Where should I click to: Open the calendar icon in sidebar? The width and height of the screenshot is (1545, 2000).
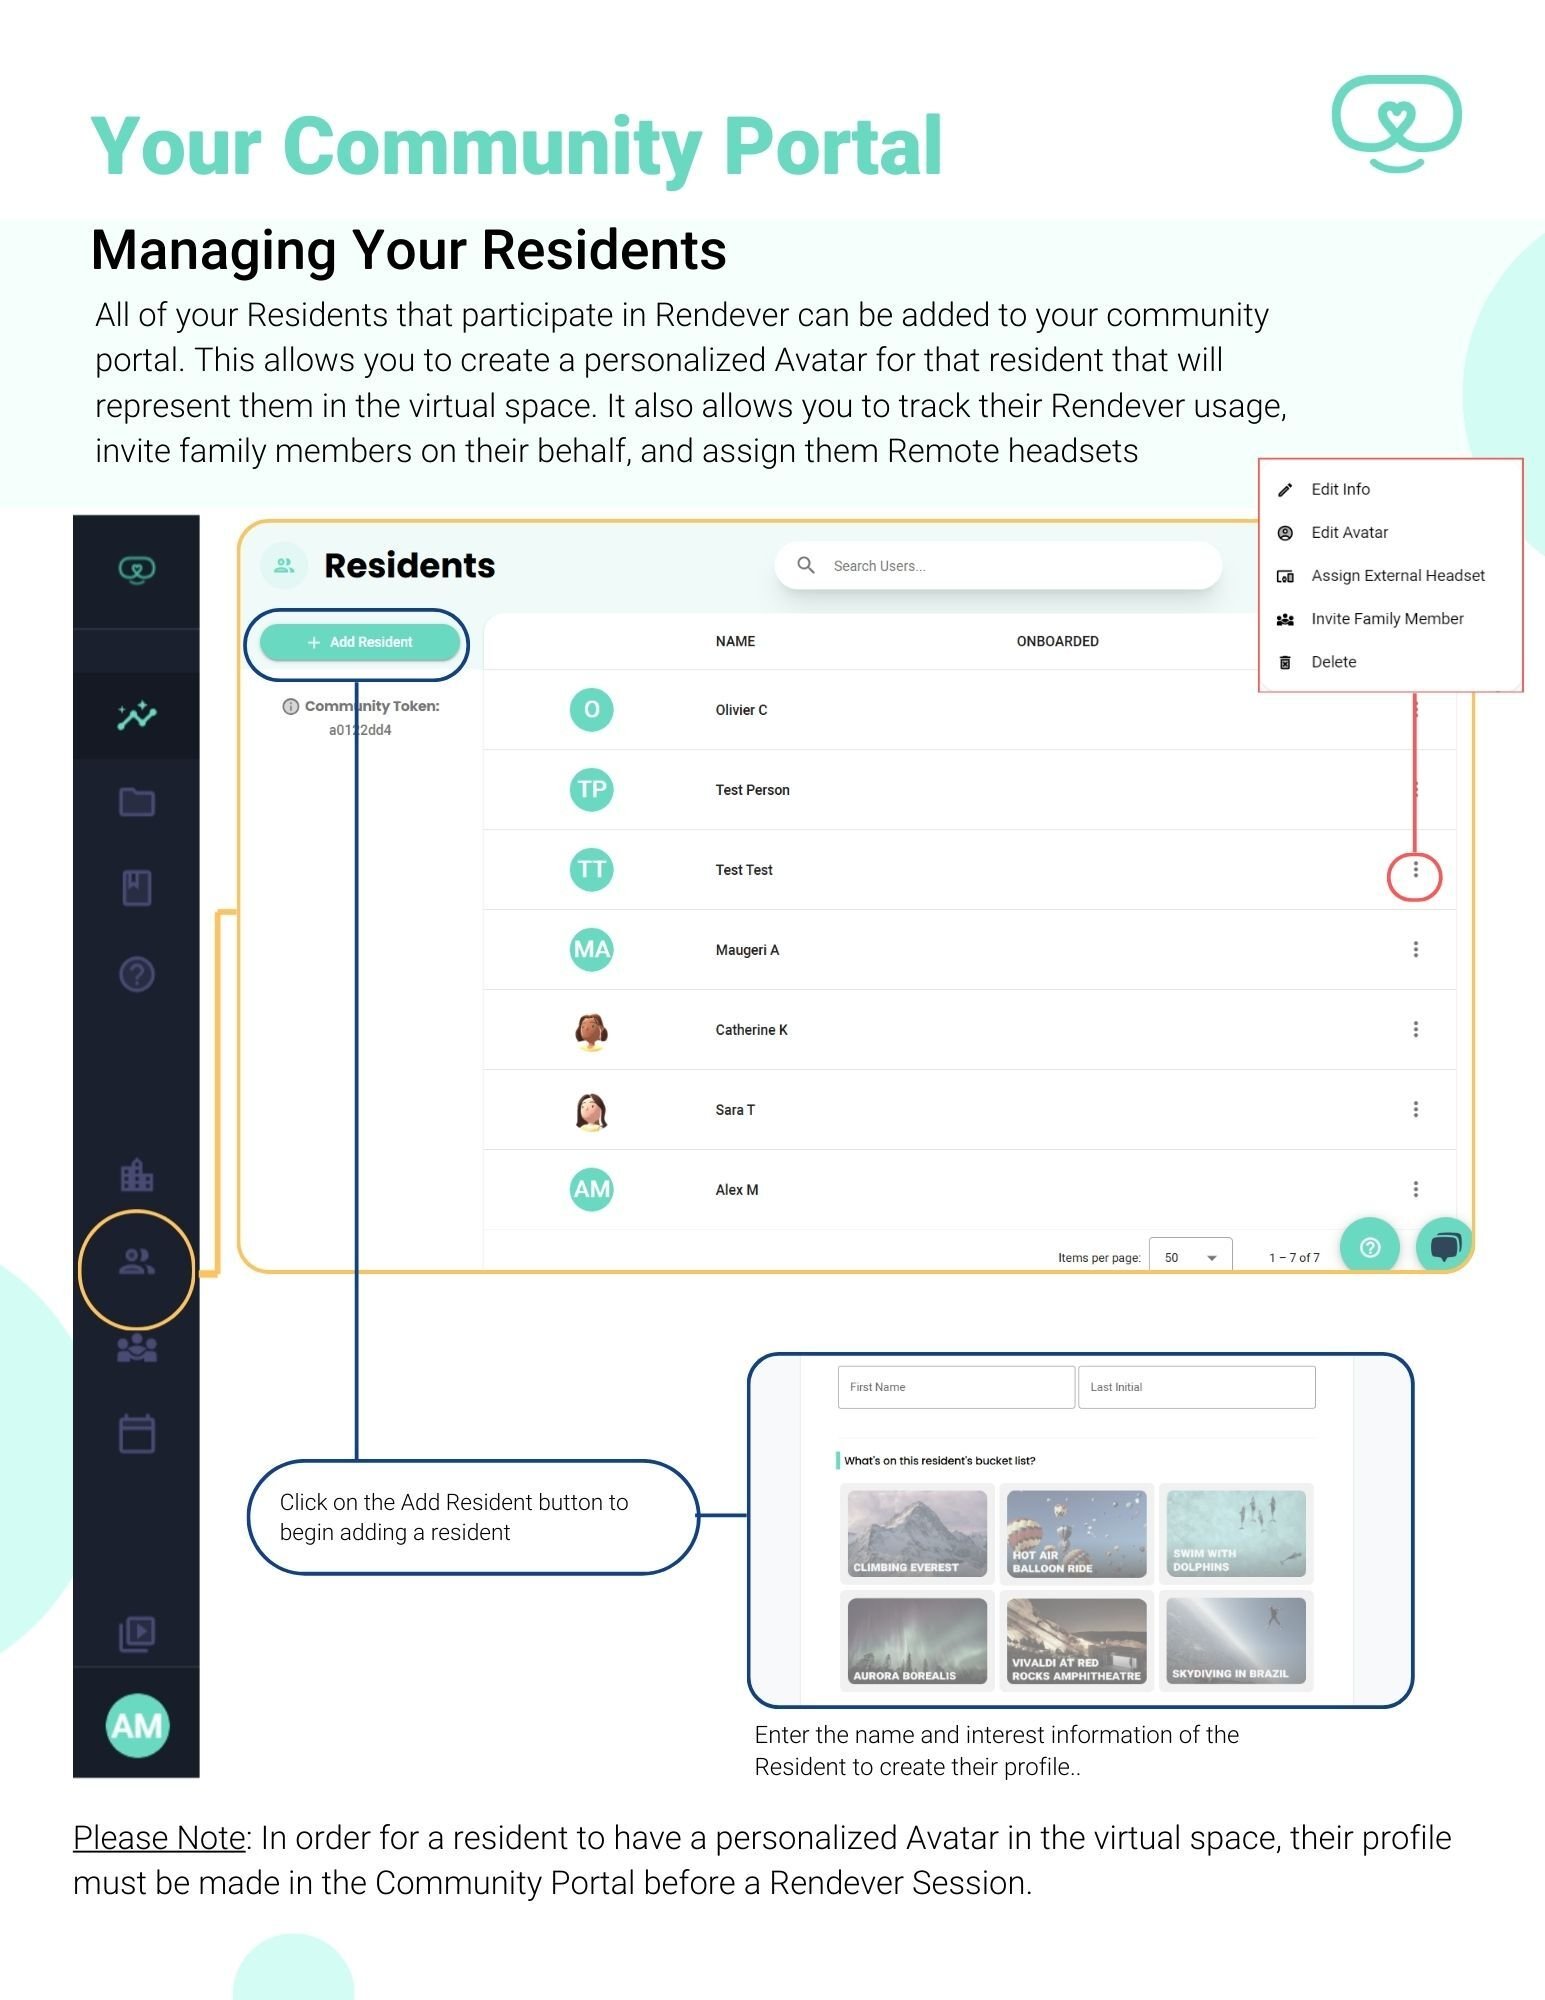click(x=137, y=1434)
